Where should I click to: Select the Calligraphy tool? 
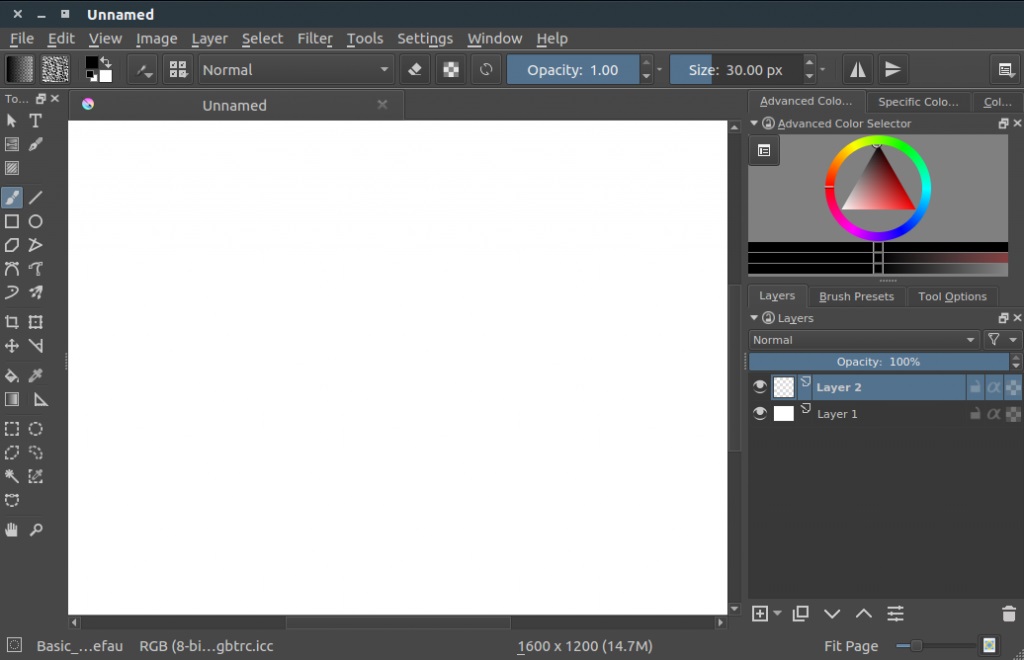[x=35, y=144]
